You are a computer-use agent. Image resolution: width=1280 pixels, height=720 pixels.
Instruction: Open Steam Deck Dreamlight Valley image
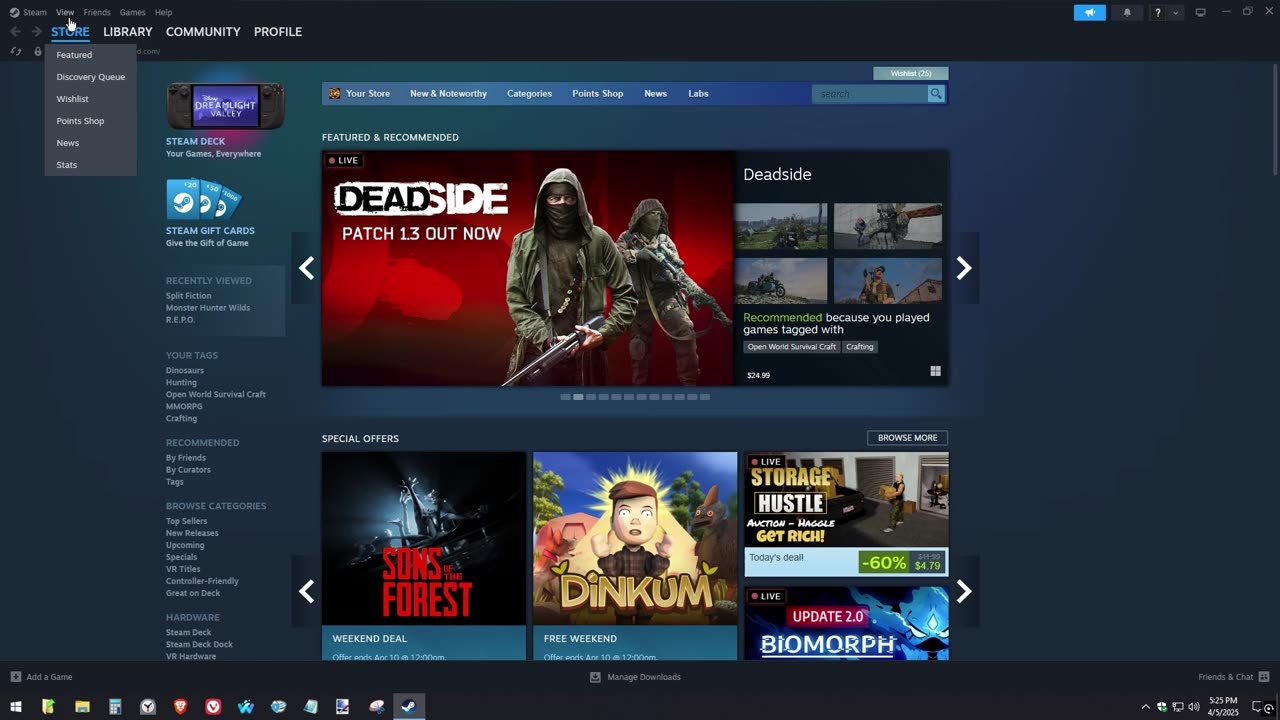(x=225, y=106)
